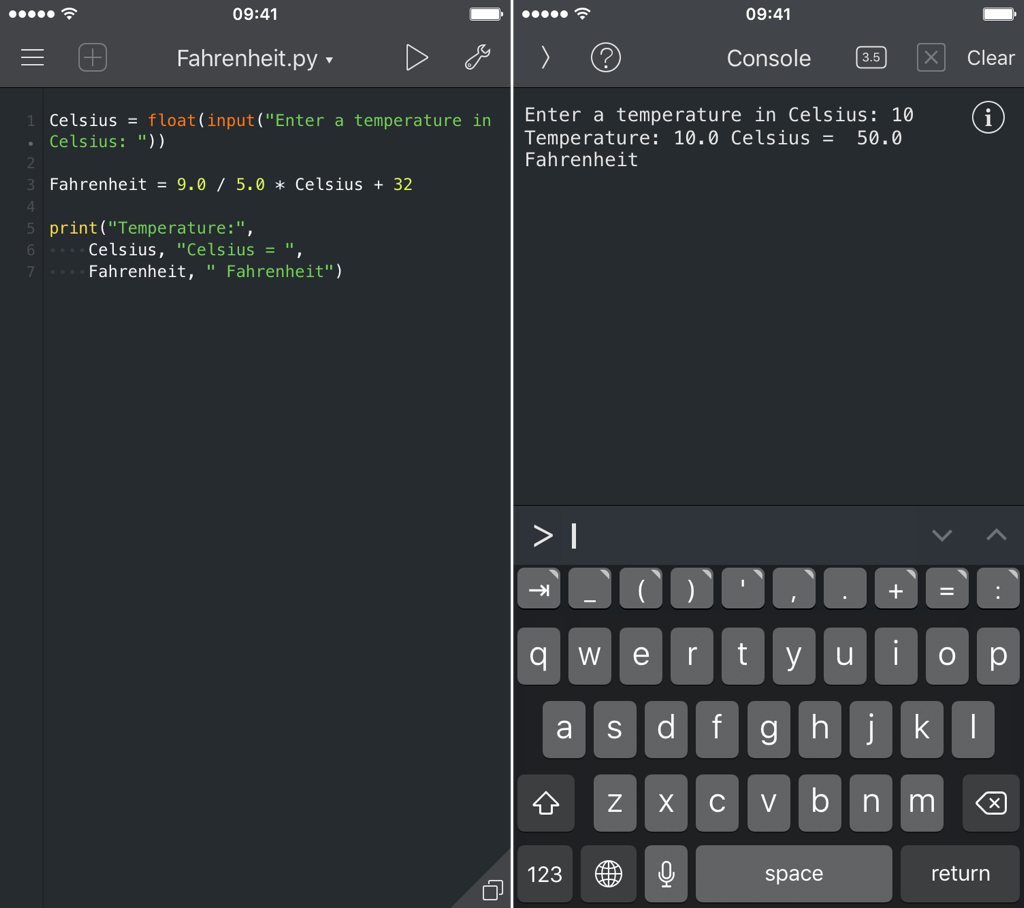Tap the return key
The height and width of the screenshot is (908, 1024).
pos(960,873)
